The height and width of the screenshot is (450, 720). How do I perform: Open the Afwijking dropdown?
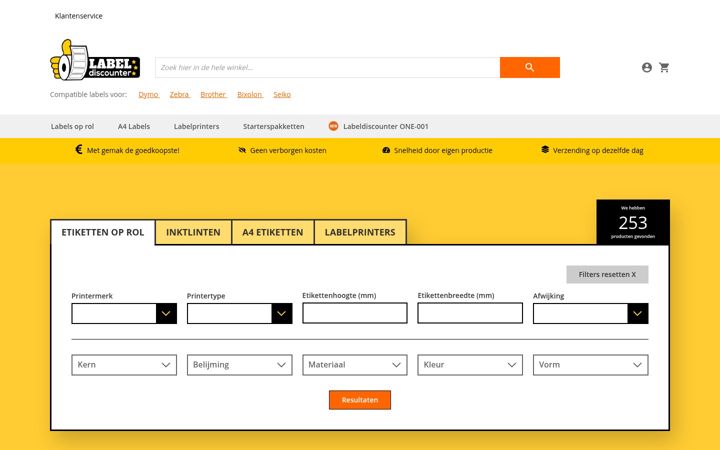coord(591,313)
